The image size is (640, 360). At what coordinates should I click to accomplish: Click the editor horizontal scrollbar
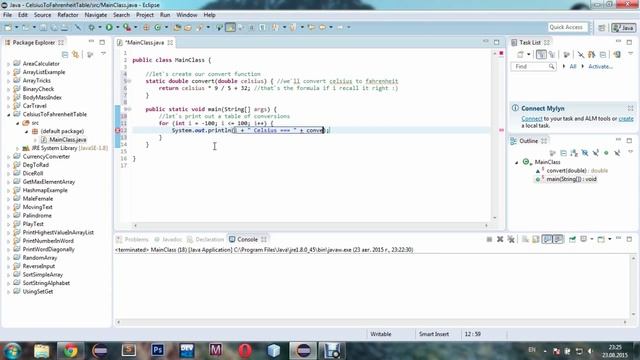(311, 225)
